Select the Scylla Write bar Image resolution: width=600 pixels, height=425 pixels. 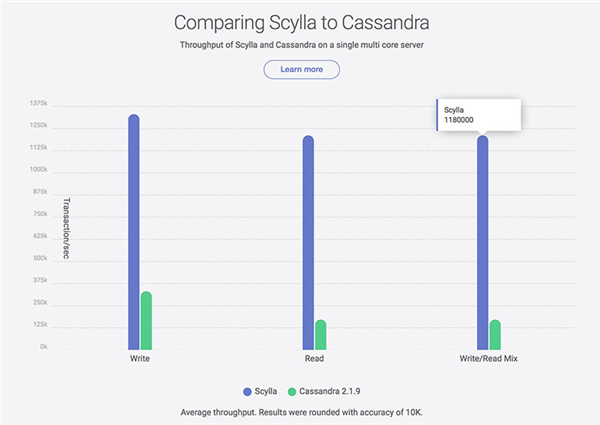133,232
